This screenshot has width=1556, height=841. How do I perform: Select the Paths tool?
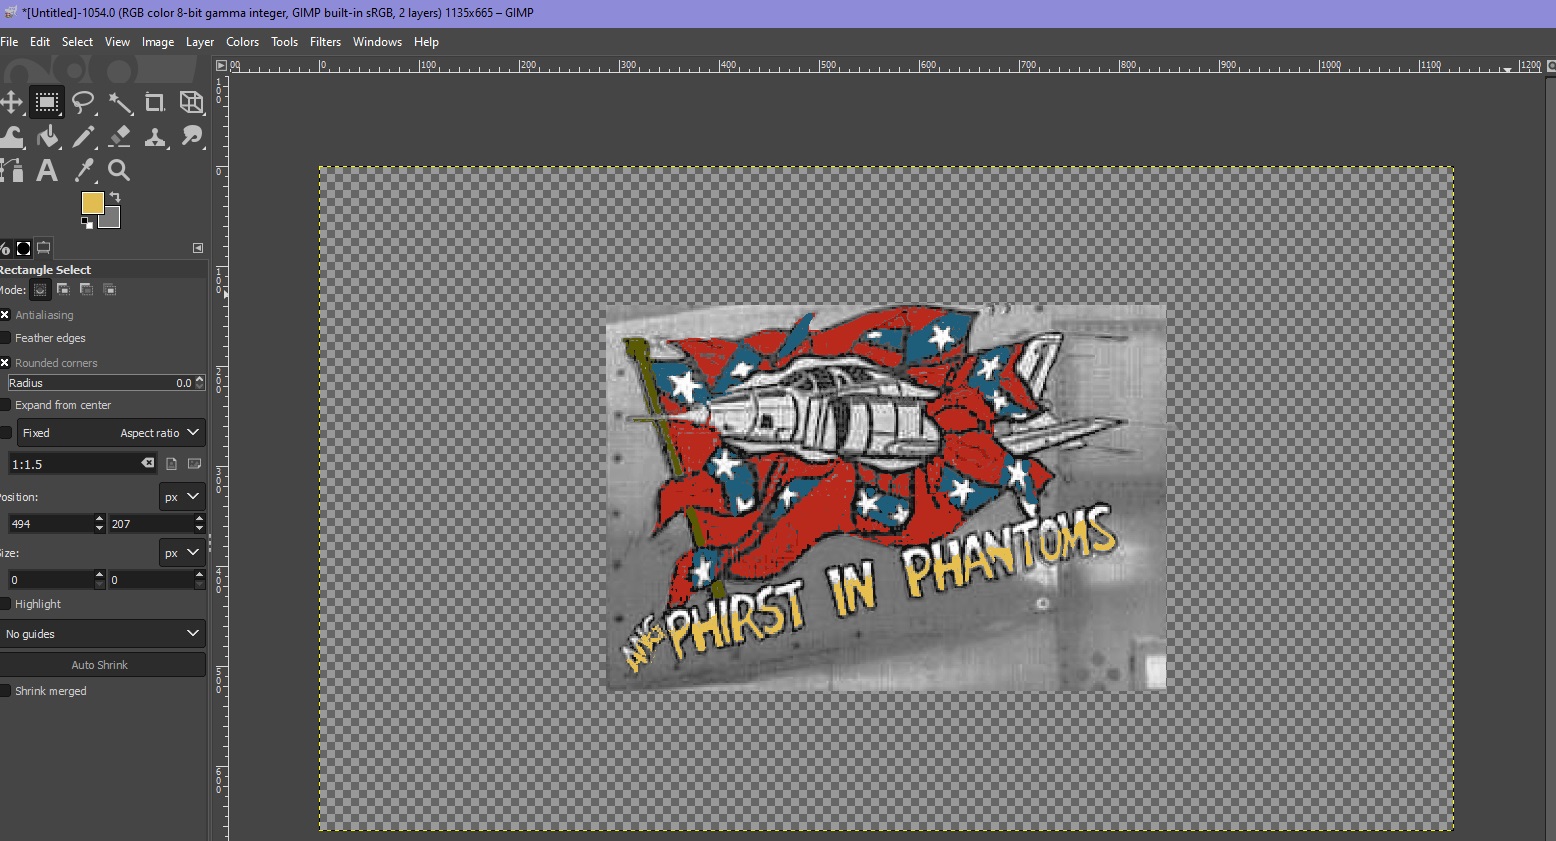click(x=11, y=171)
